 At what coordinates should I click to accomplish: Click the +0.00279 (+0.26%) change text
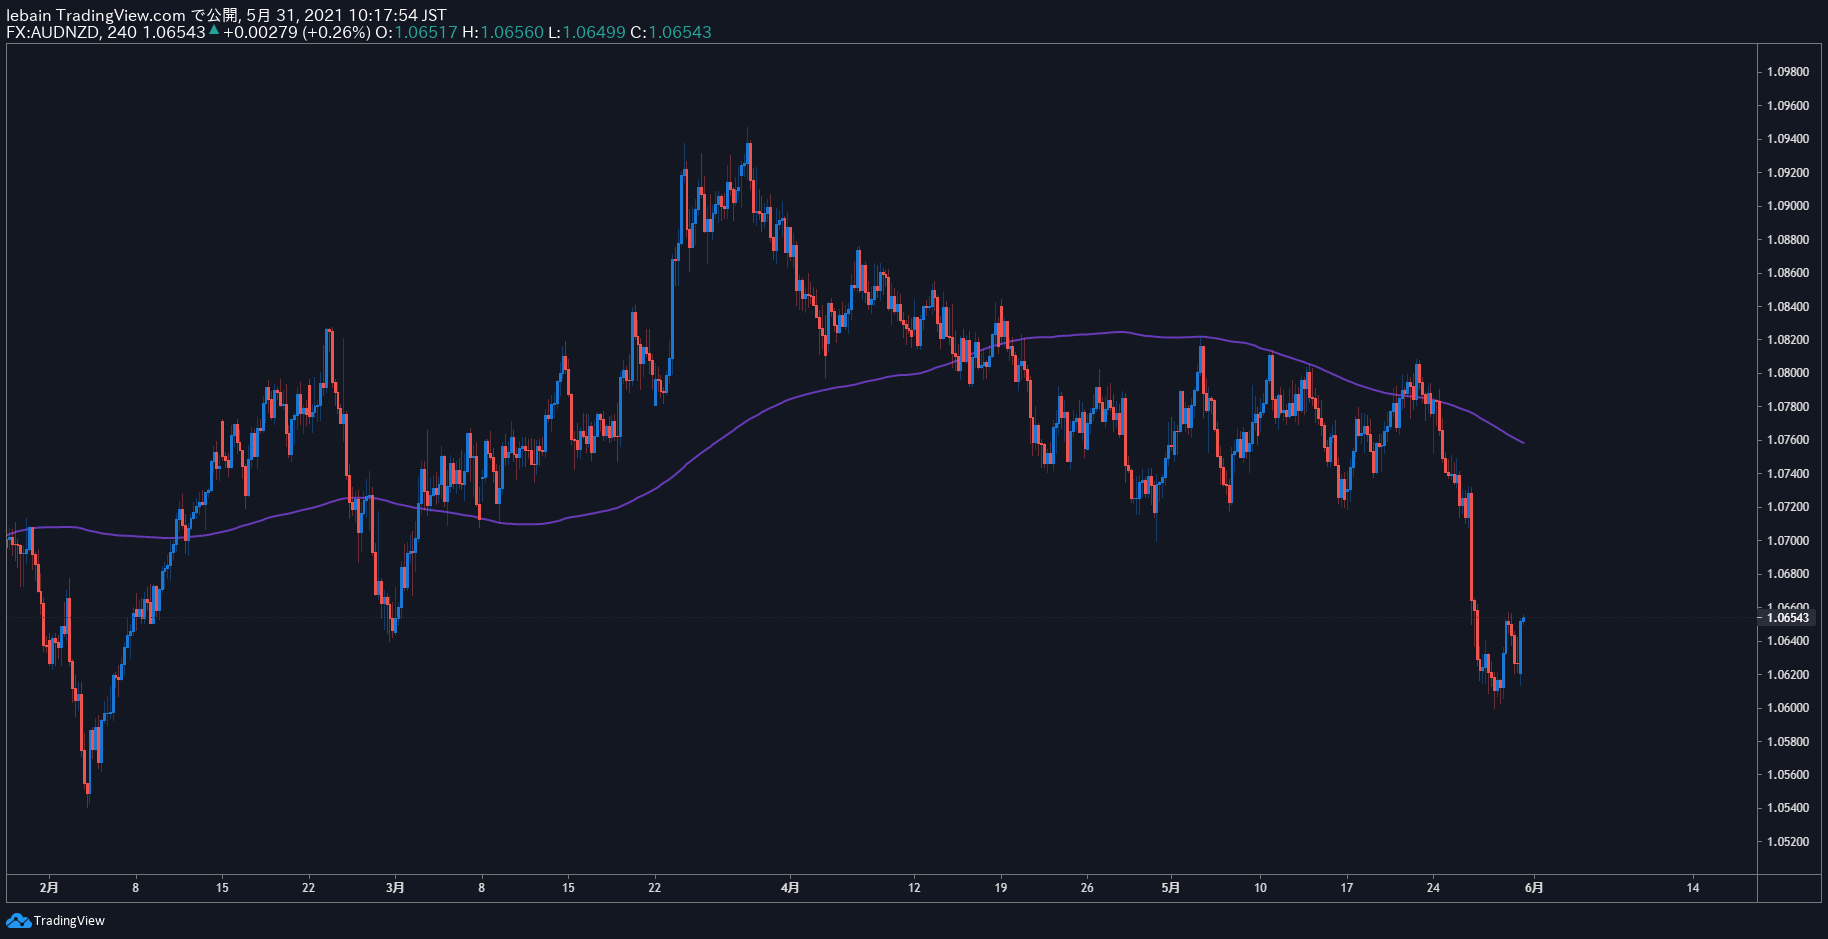coord(297,32)
